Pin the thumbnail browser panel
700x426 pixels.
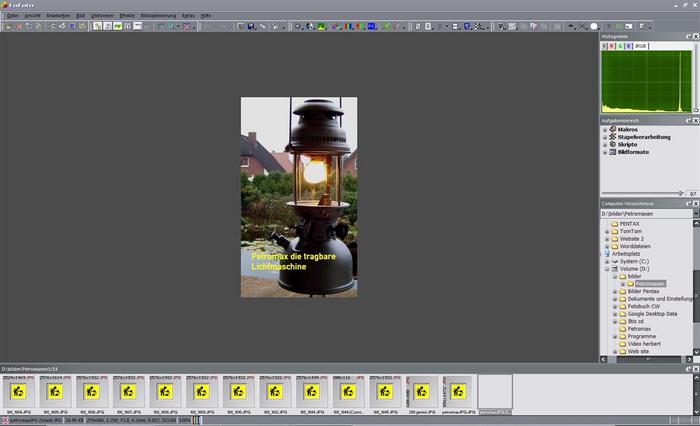[688, 369]
